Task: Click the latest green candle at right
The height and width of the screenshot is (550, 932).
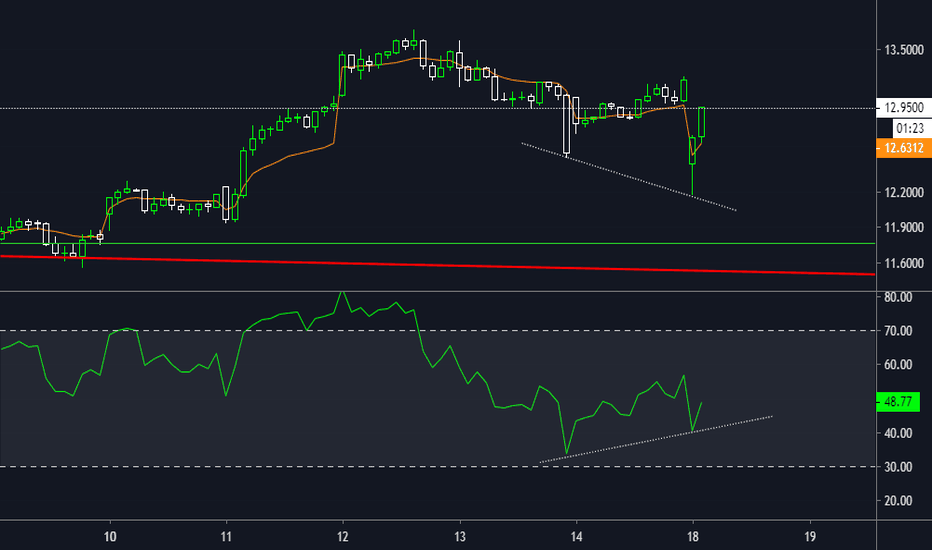Action: (x=701, y=122)
